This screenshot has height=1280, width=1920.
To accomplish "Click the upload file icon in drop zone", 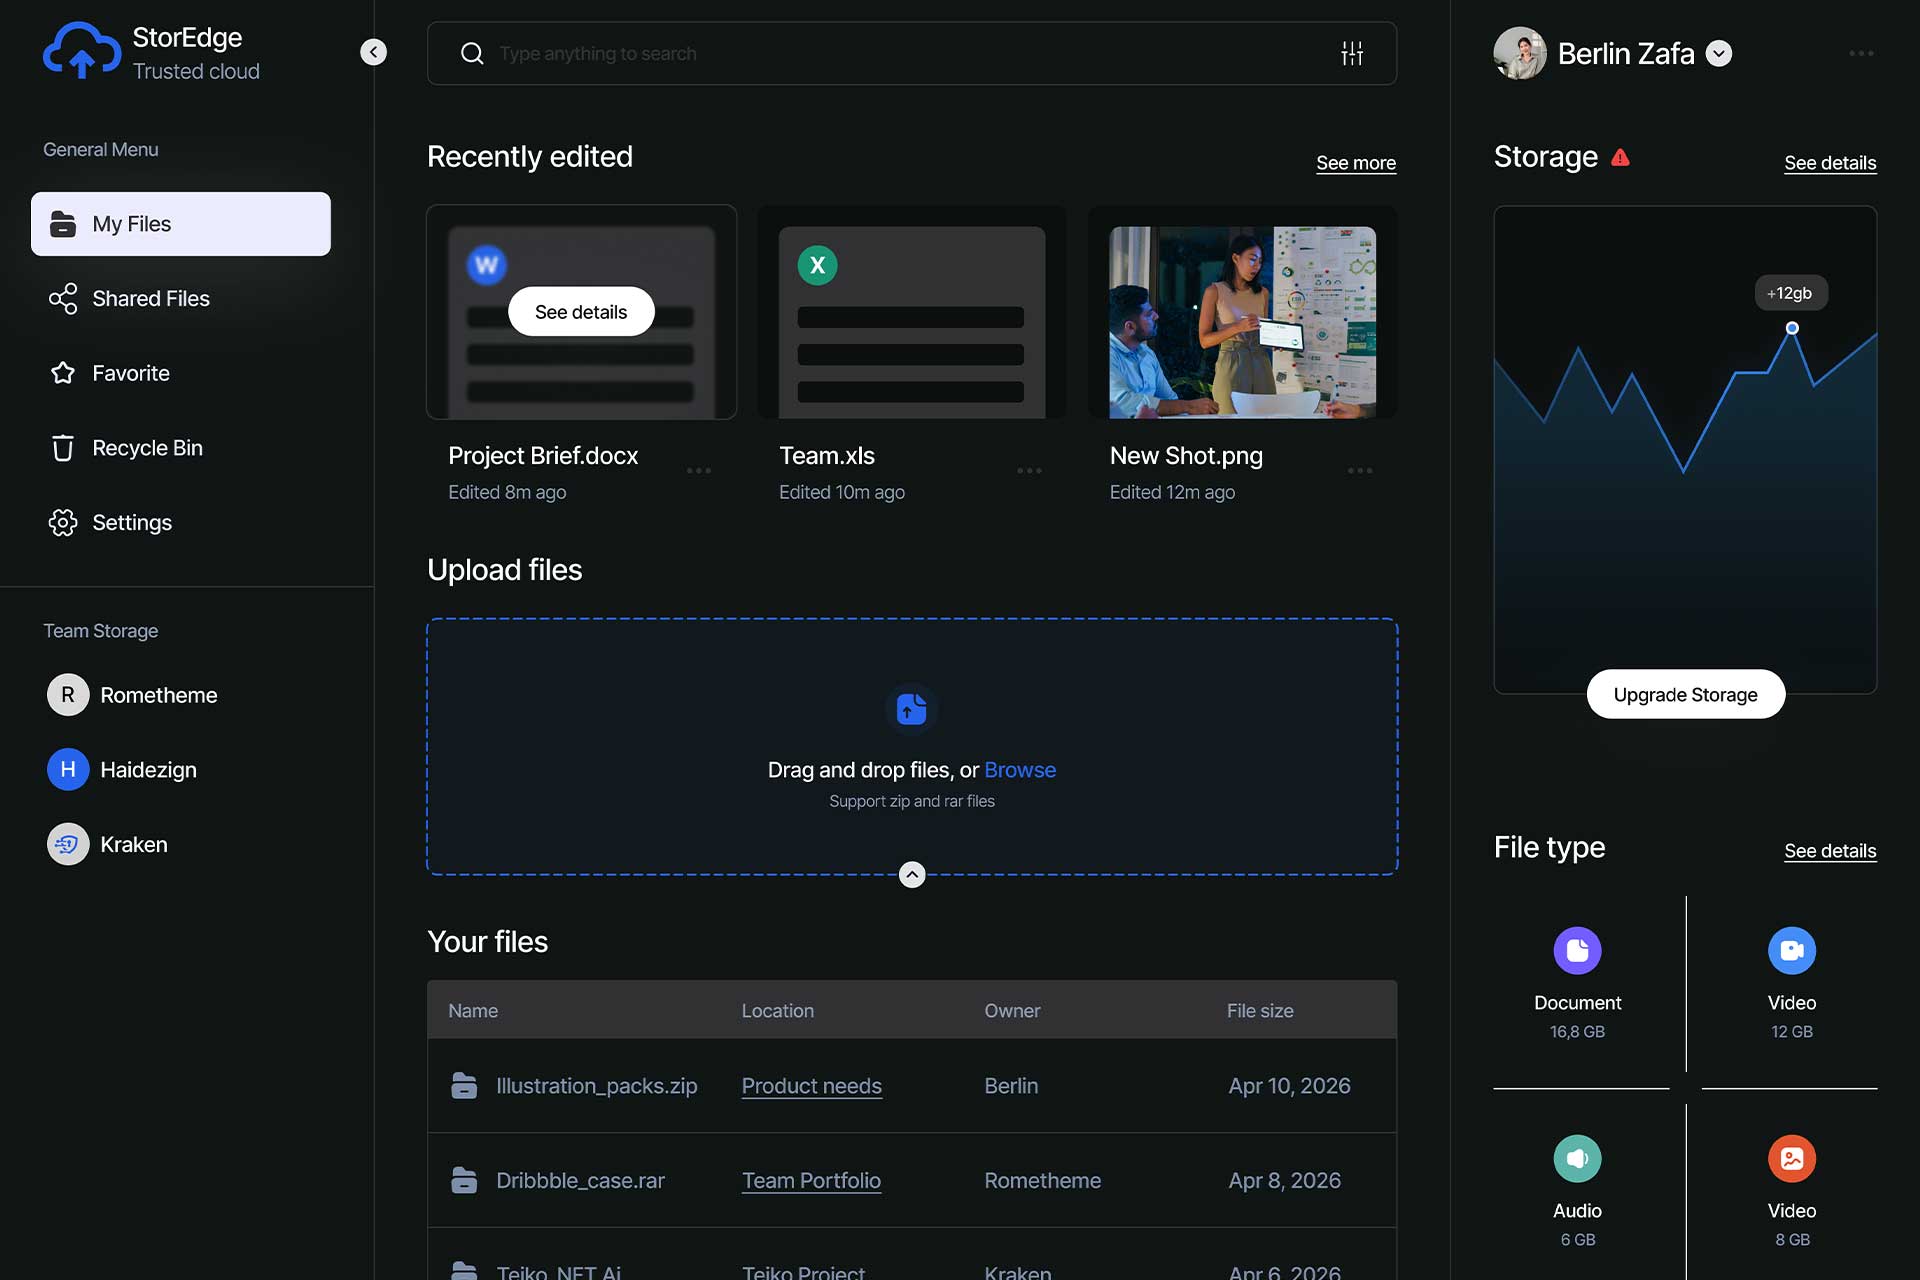I will [911, 709].
